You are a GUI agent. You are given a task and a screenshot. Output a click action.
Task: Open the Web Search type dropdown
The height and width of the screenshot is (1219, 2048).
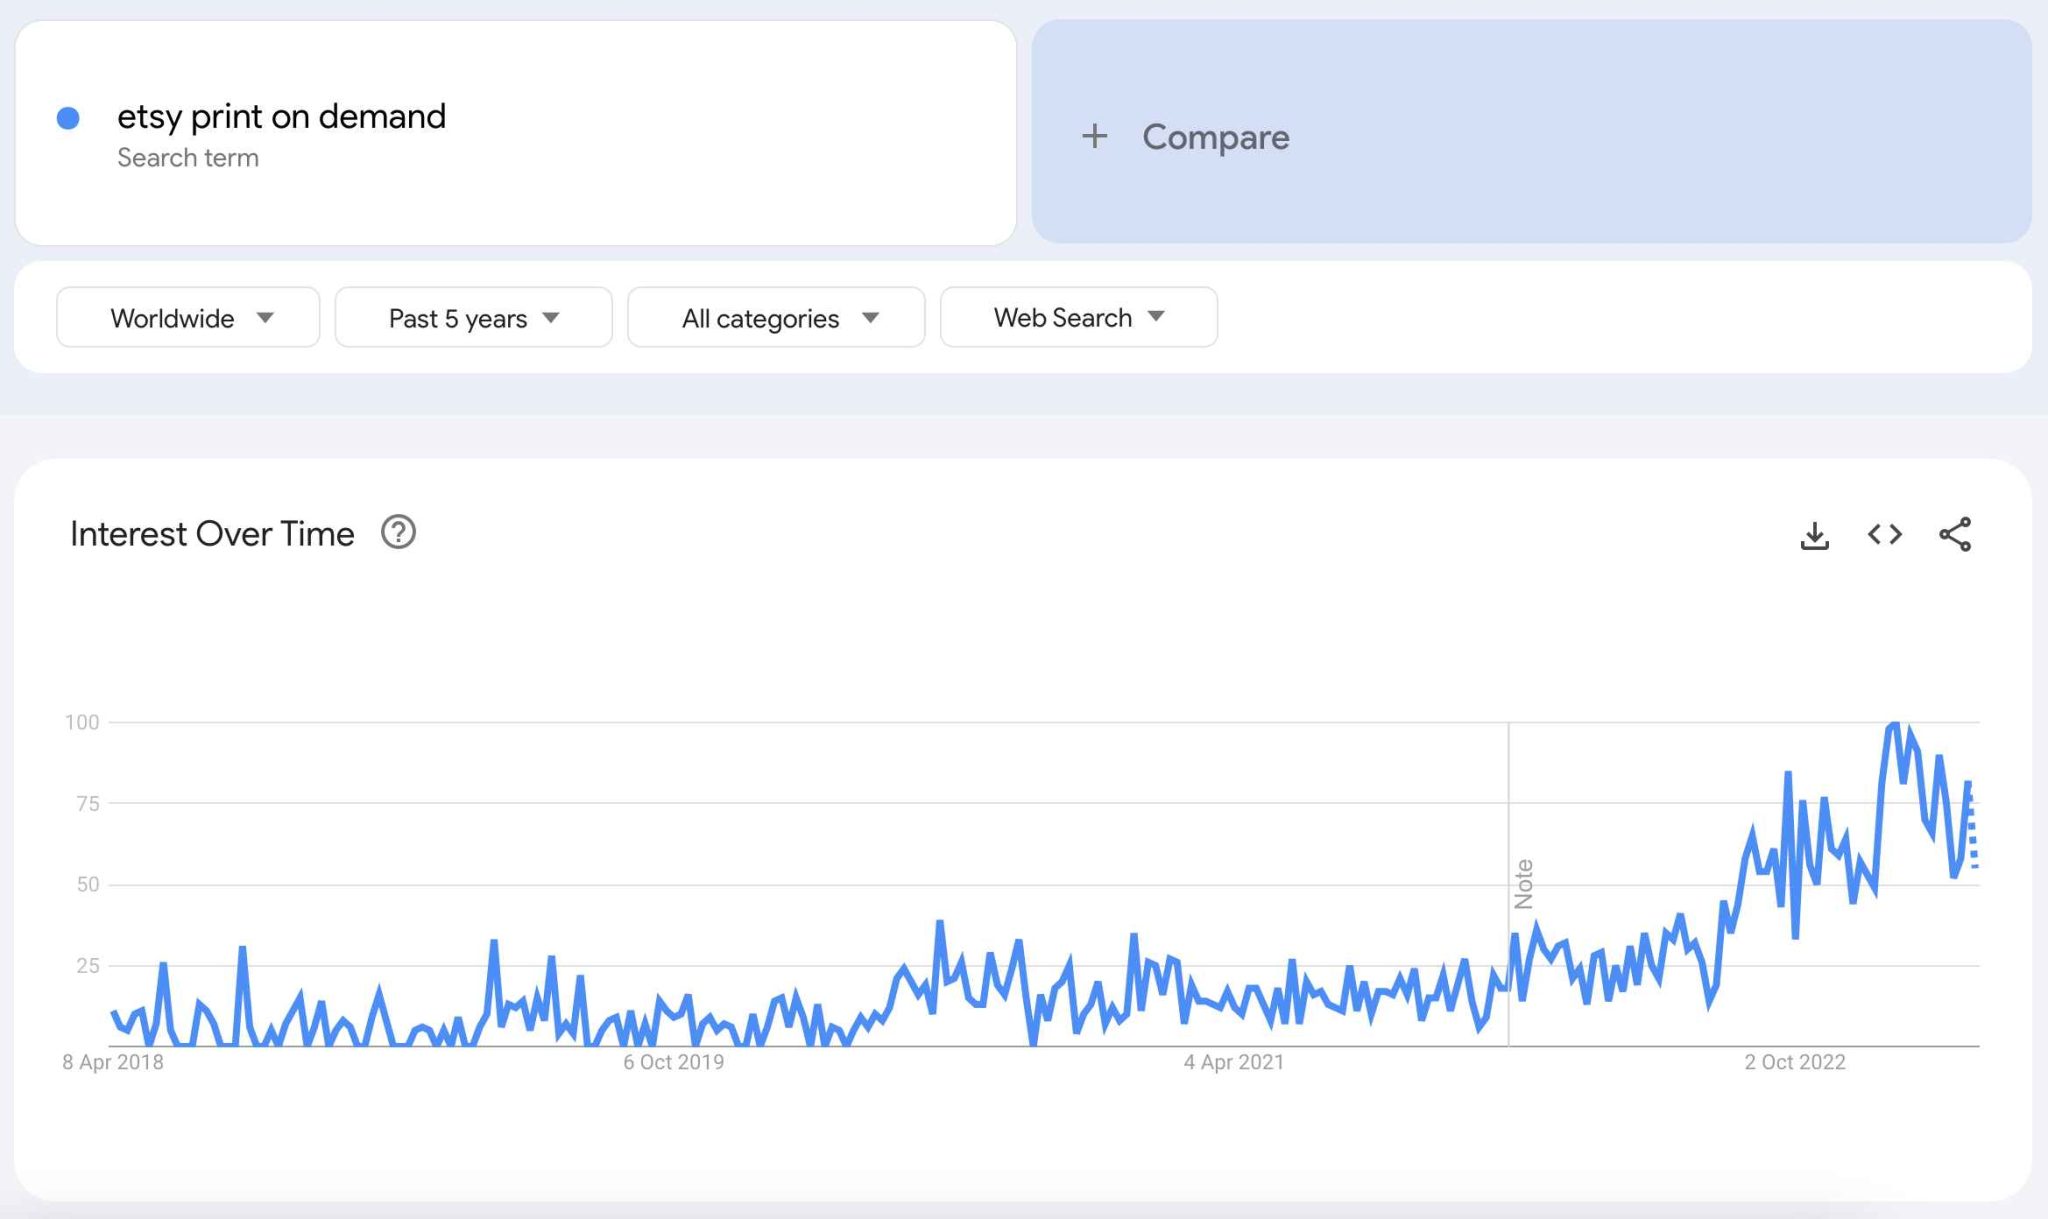coord(1079,317)
